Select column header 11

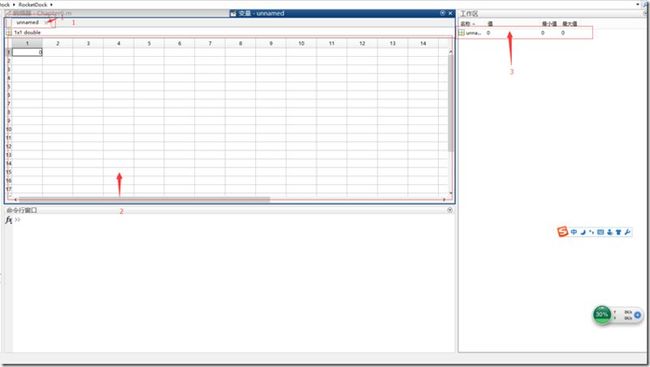click(x=332, y=43)
